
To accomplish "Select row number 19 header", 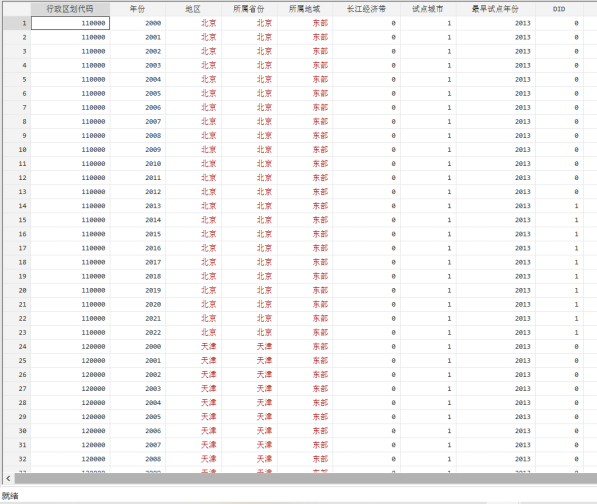I will click(x=17, y=276).
